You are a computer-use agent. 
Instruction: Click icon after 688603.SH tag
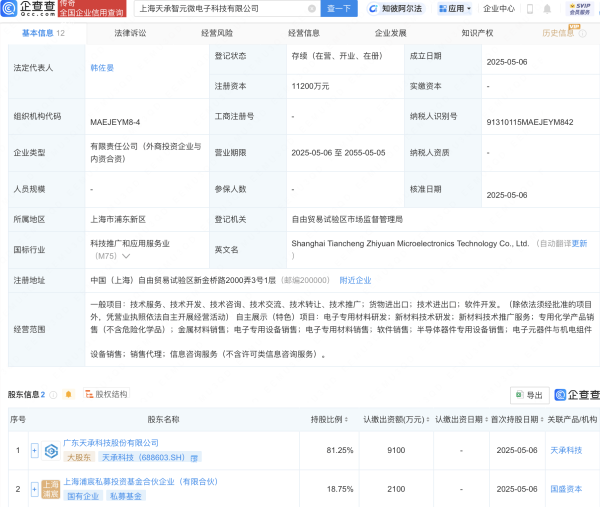[194, 458]
